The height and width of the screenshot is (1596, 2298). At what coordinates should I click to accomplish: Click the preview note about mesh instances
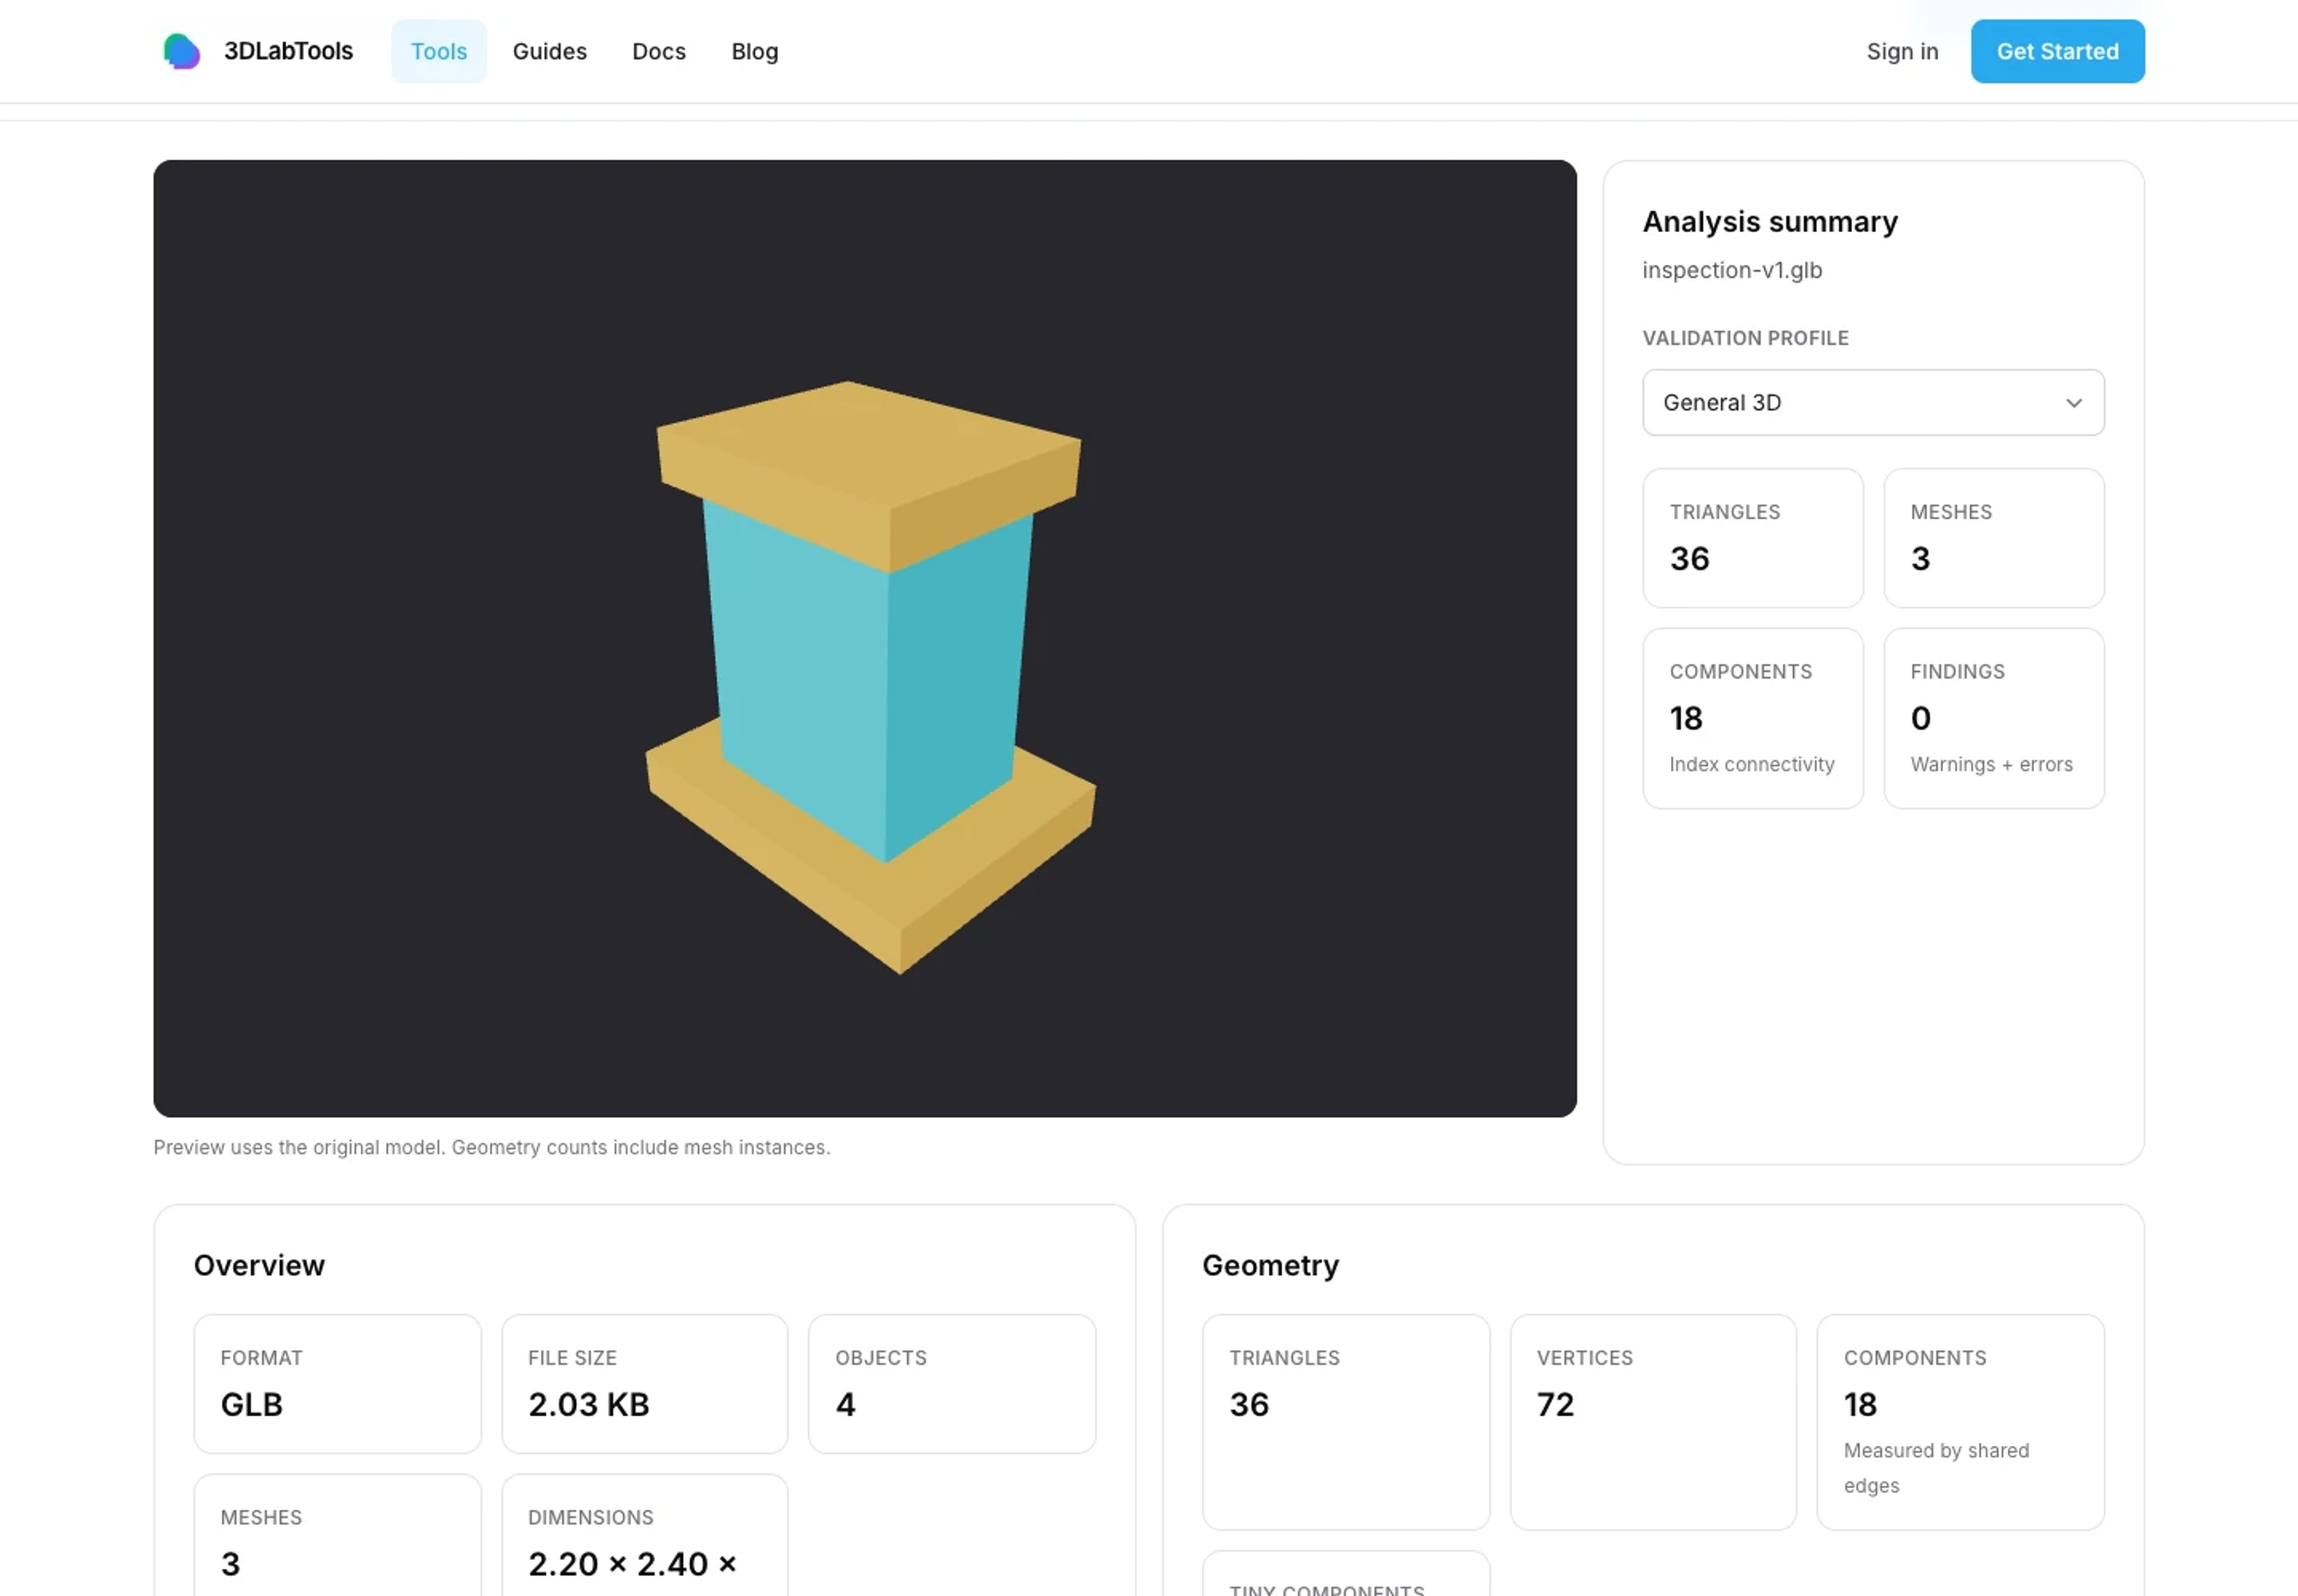pyautogui.click(x=492, y=1147)
